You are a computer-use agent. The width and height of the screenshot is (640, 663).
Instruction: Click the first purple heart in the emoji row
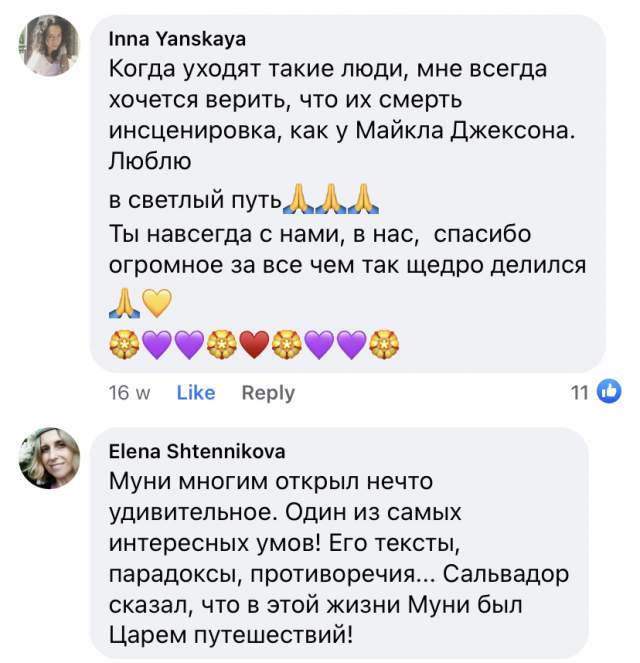pyautogui.click(x=157, y=345)
